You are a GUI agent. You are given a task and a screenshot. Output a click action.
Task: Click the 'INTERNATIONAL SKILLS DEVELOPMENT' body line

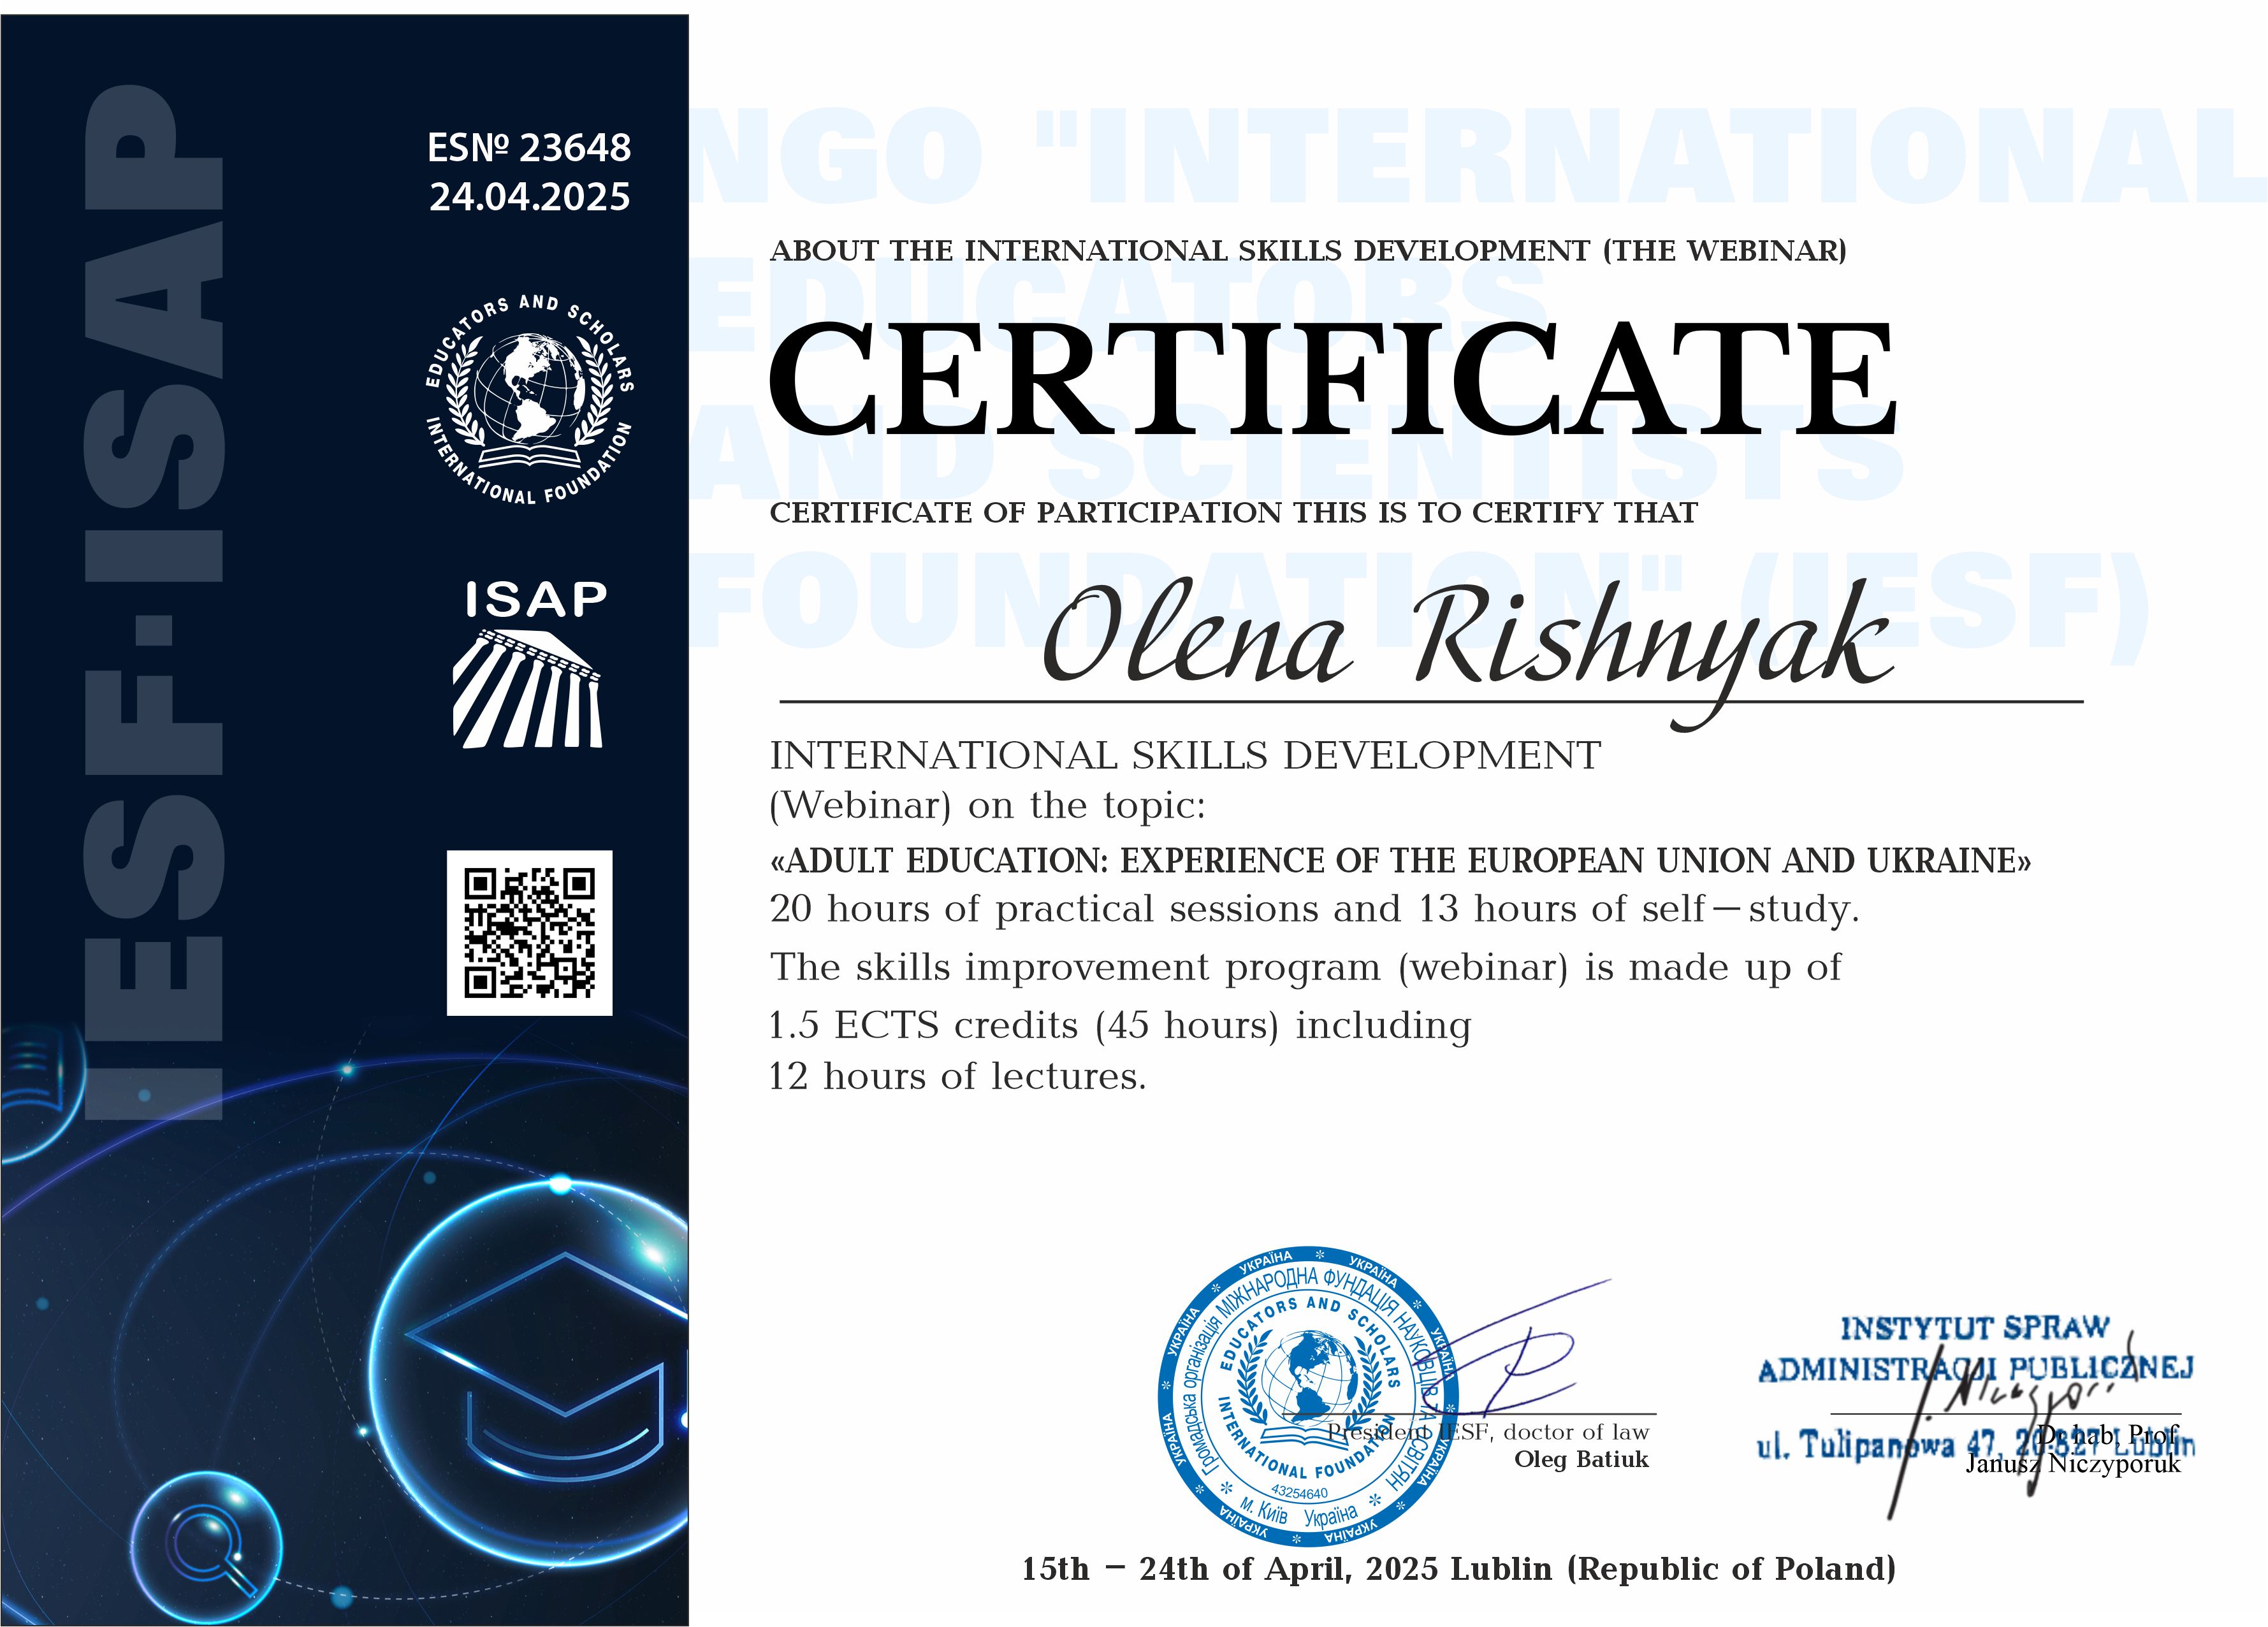pyautogui.click(x=1185, y=755)
